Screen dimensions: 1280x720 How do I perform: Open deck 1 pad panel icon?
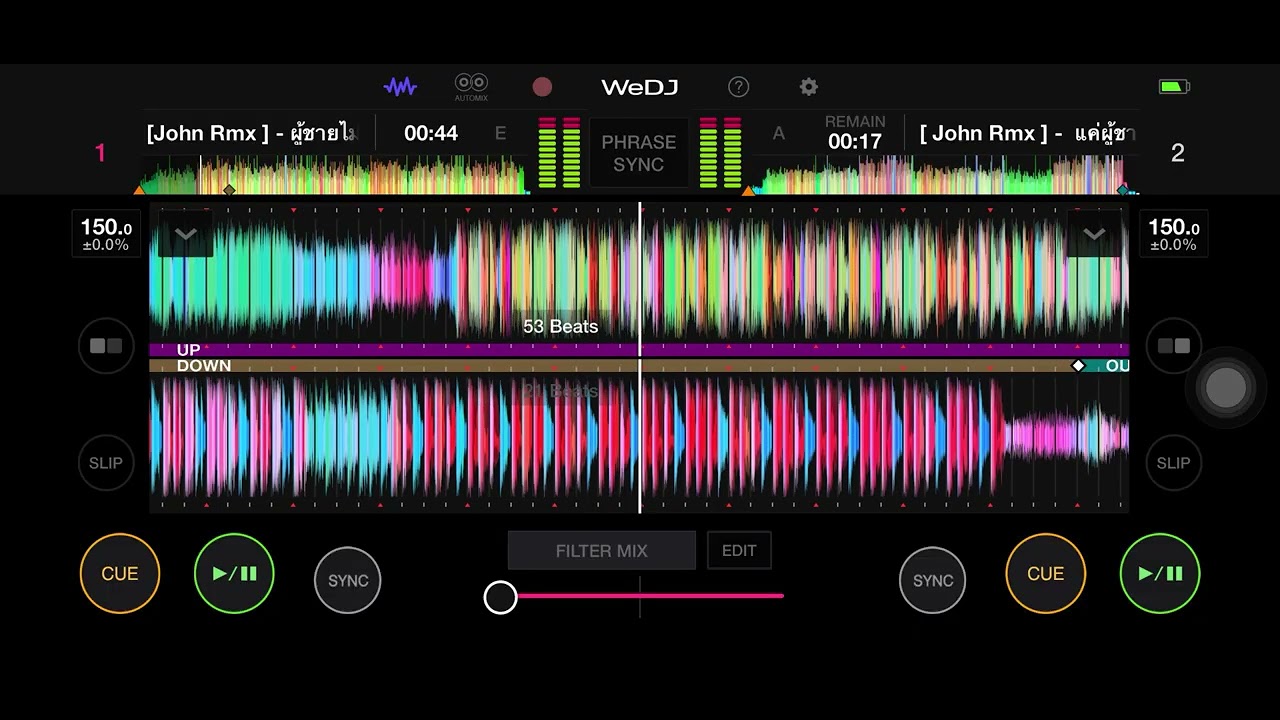click(x=106, y=346)
